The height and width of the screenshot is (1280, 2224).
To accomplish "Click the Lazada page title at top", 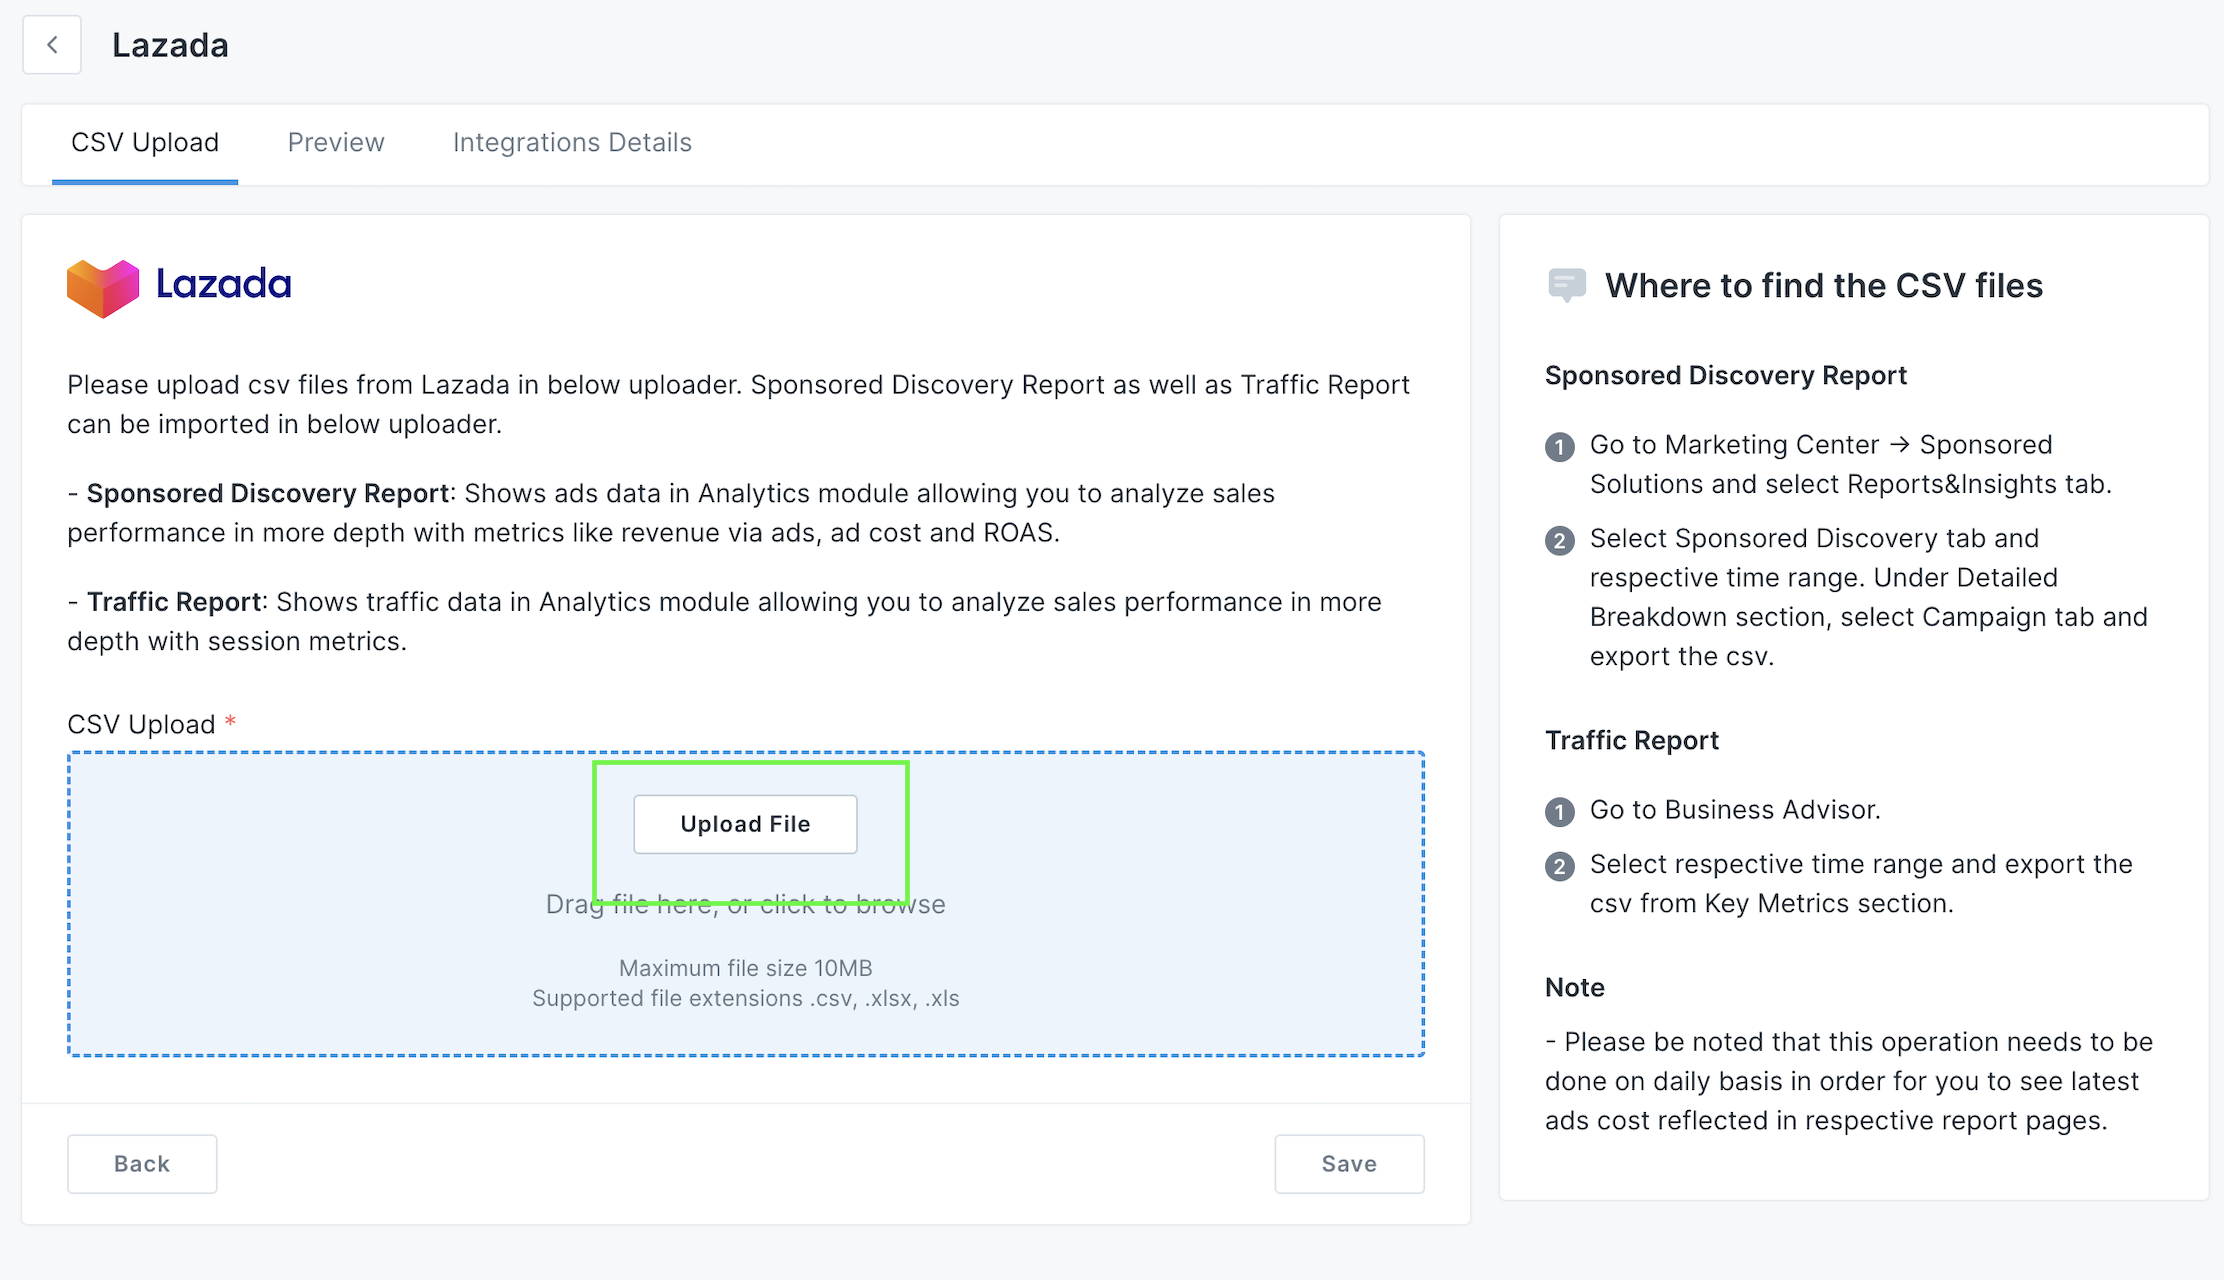I will pyautogui.click(x=170, y=45).
